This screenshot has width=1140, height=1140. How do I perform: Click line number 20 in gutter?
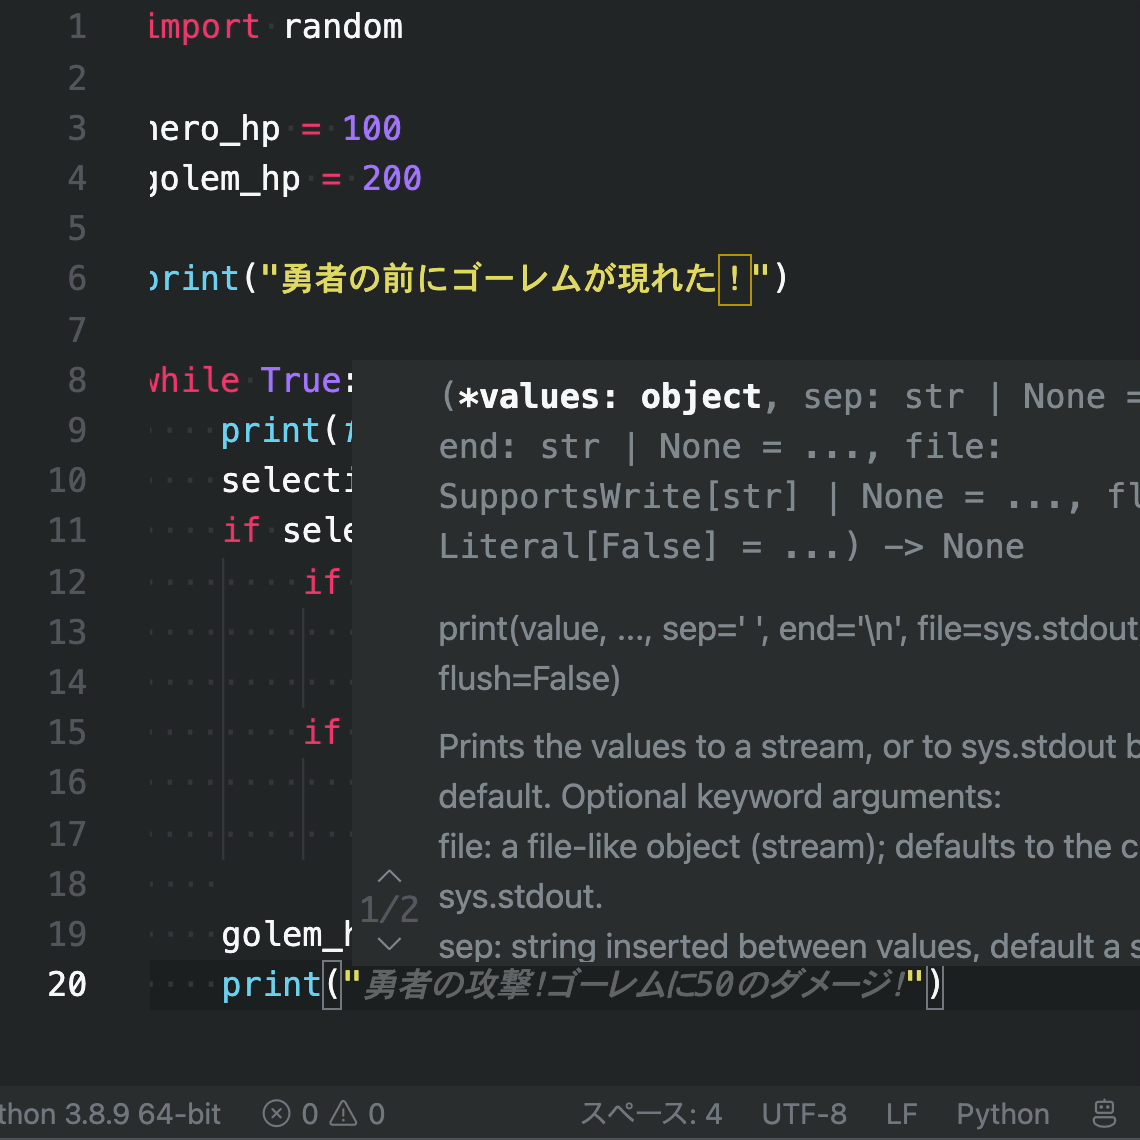pyautogui.click(x=67, y=984)
